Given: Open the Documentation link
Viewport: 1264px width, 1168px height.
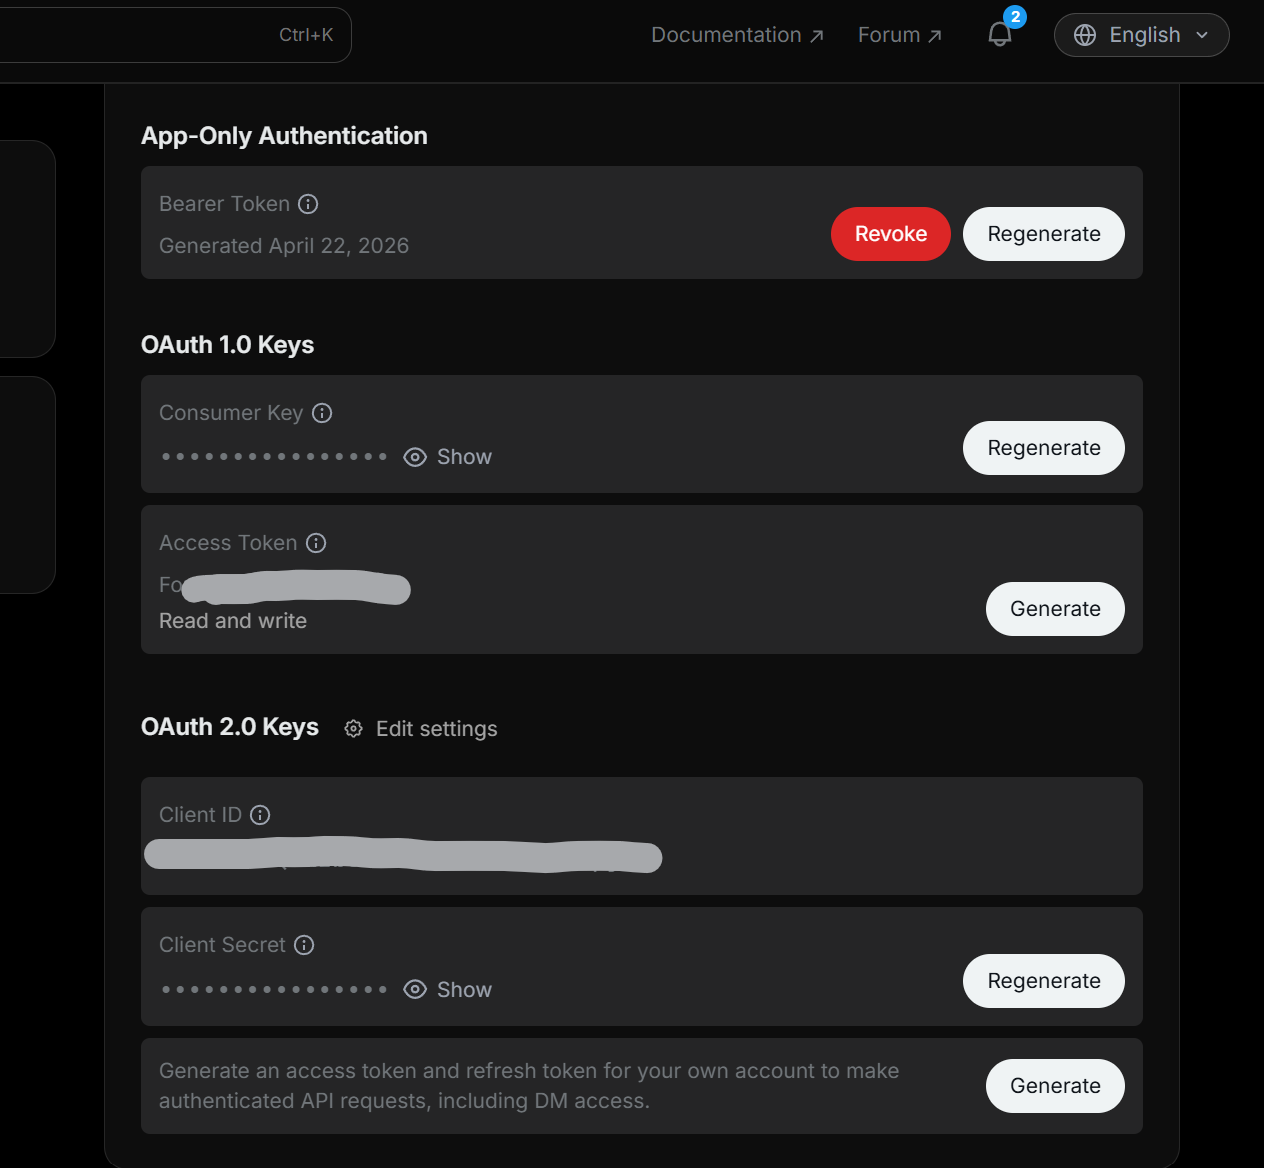Looking at the screenshot, I should tap(737, 35).
